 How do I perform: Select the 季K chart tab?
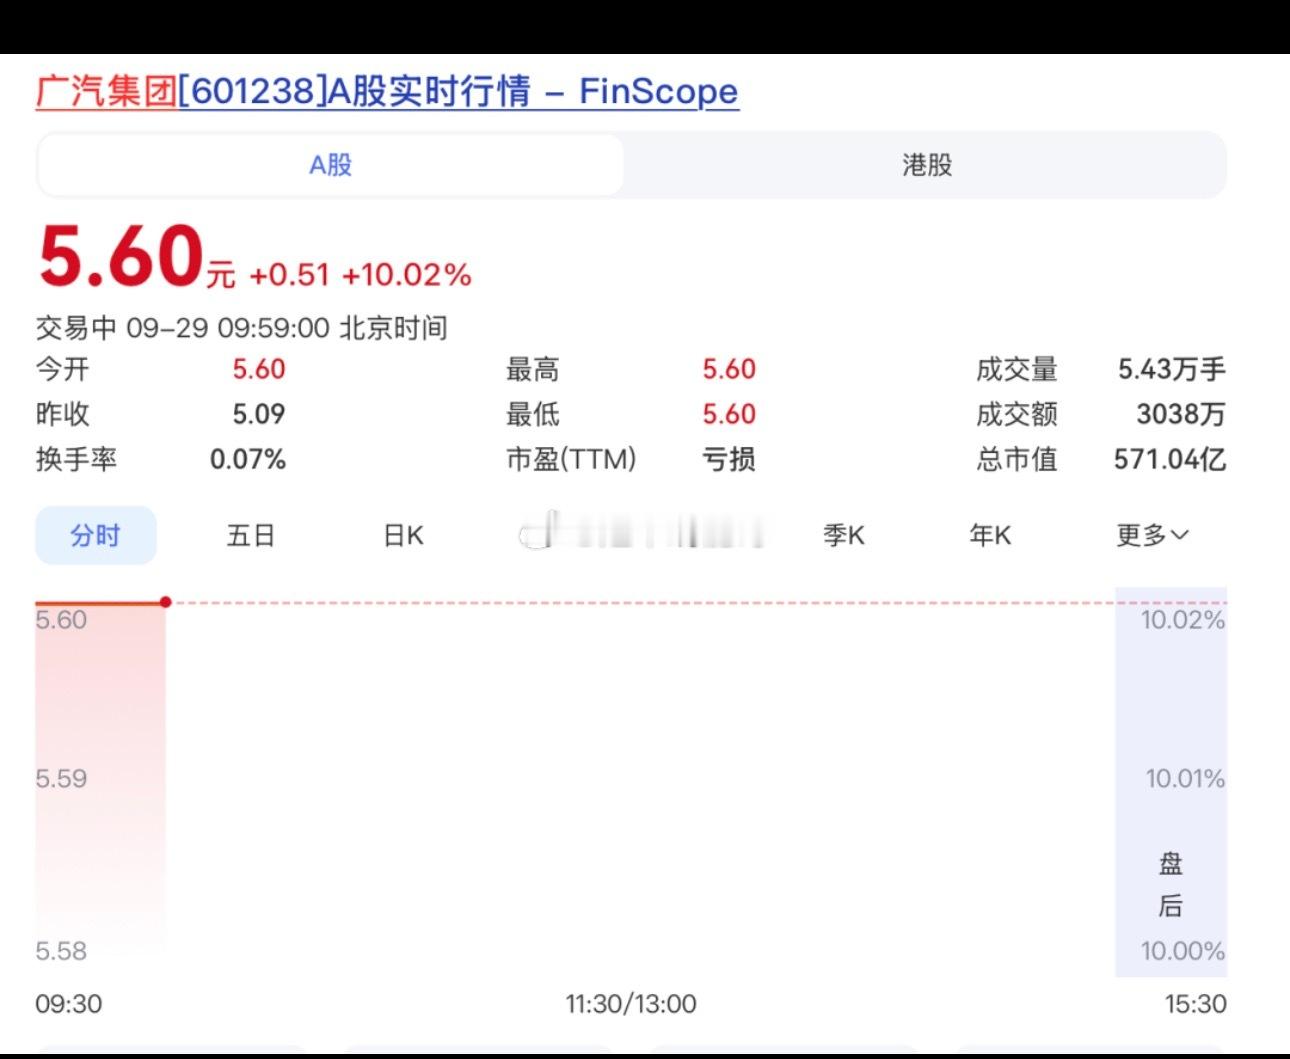pyautogui.click(x=843, y=535)
